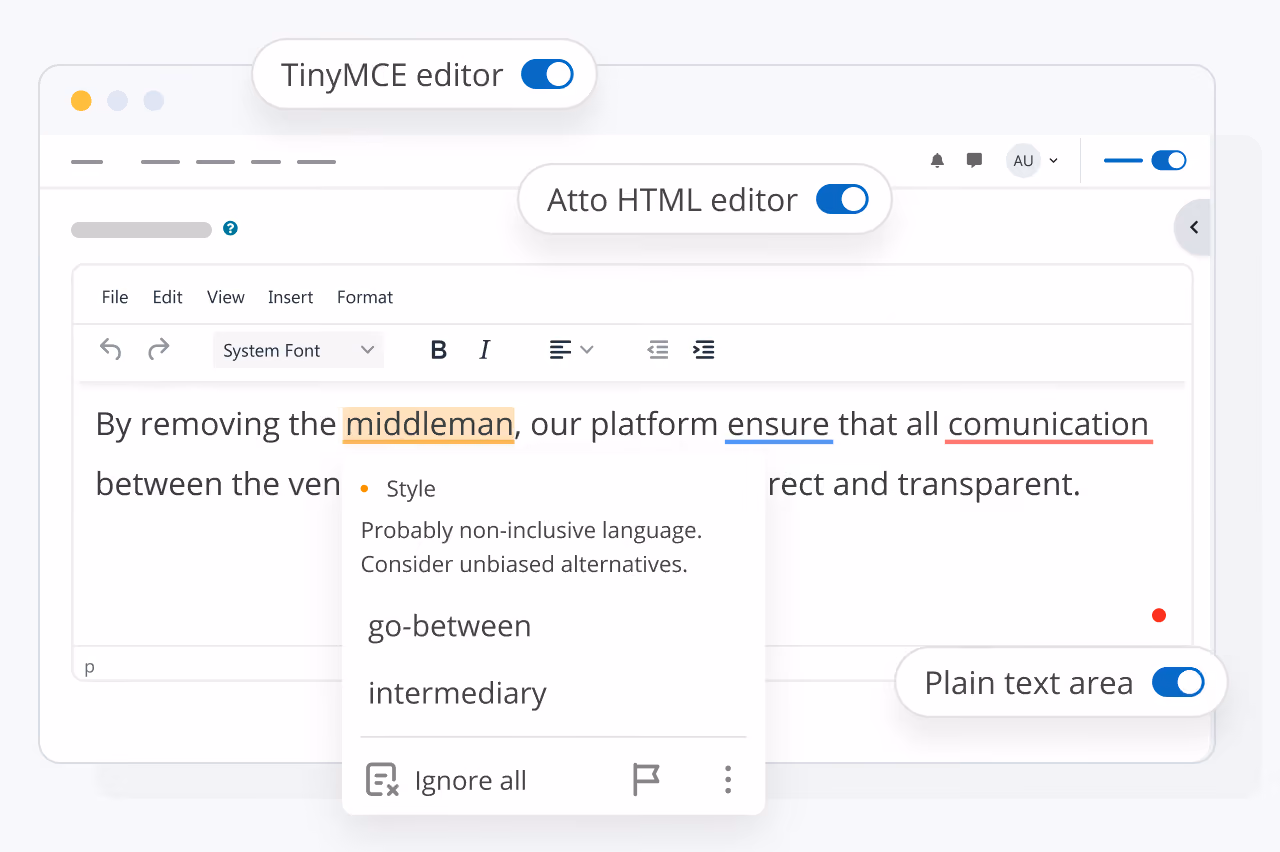Screen dimensions: 1280x852
Task: Click the misspelled word comunication
Action: (1048, 424)
